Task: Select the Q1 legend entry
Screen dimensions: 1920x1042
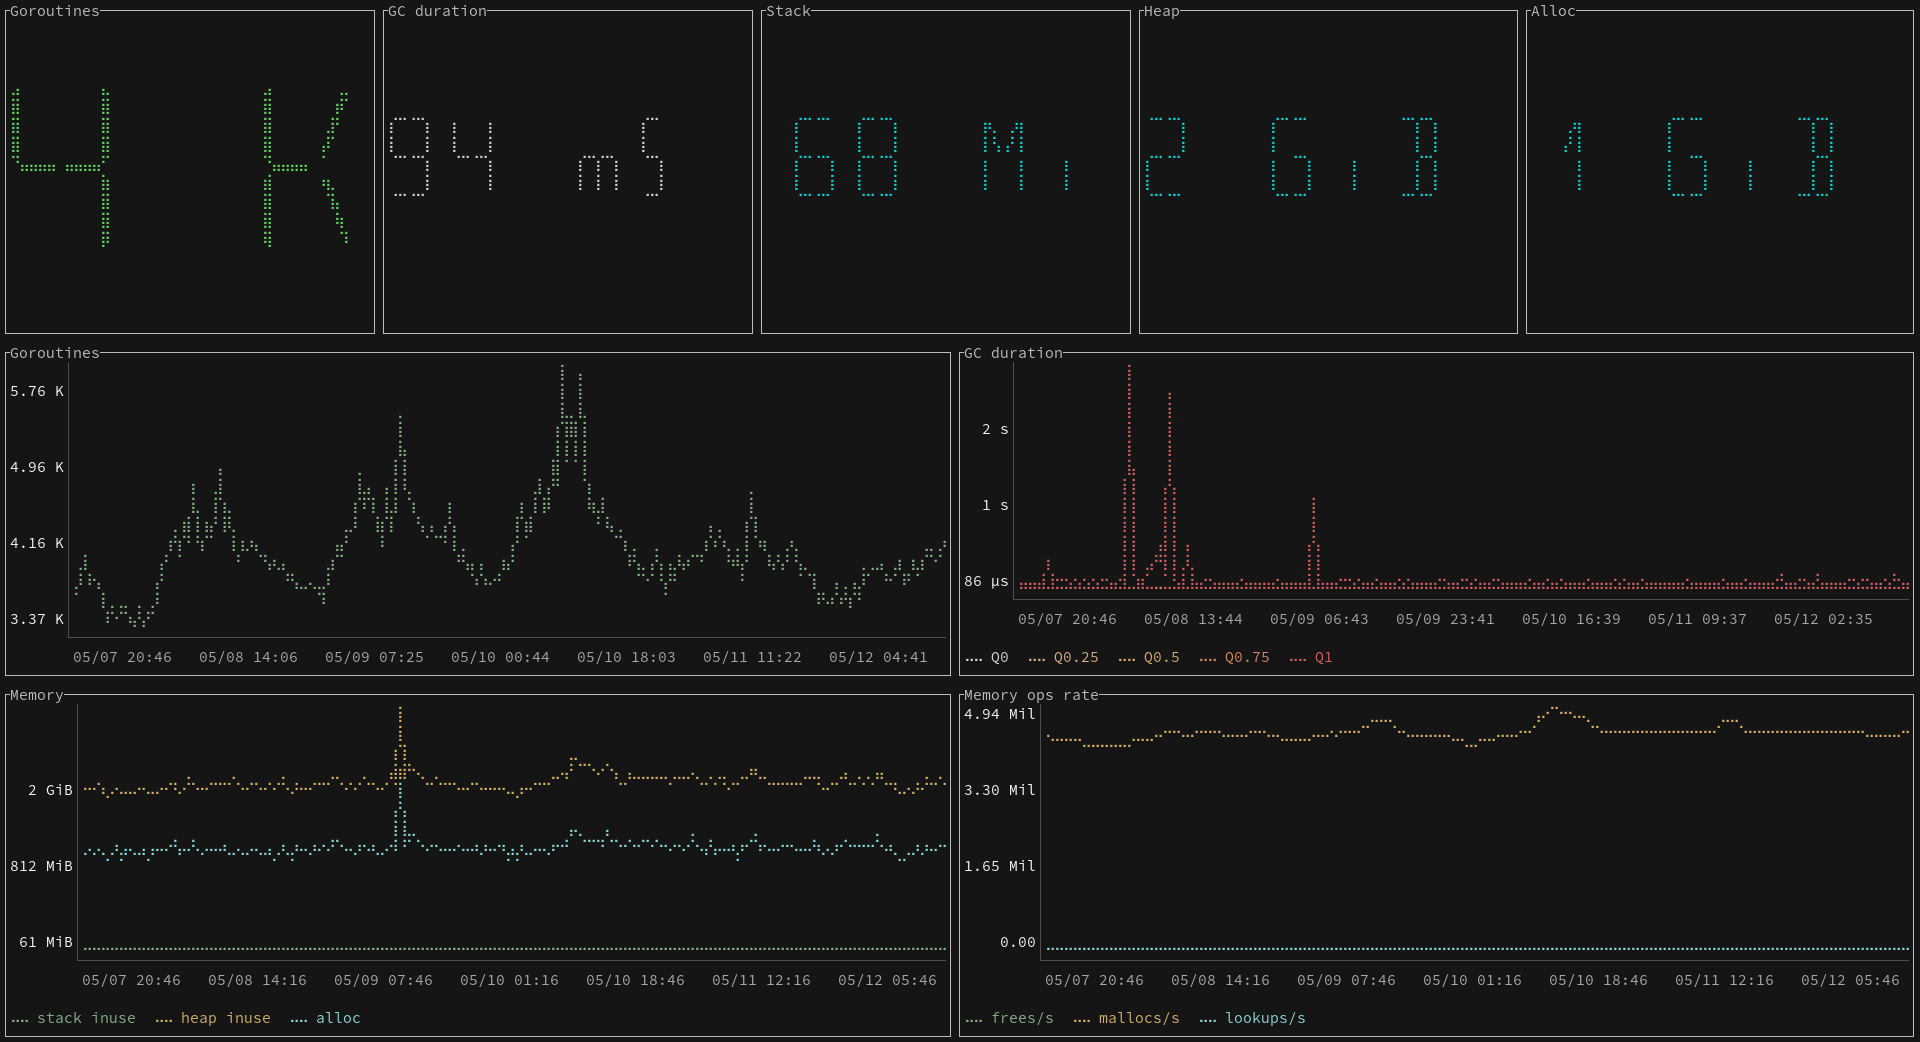Action: click(1311, 657)
